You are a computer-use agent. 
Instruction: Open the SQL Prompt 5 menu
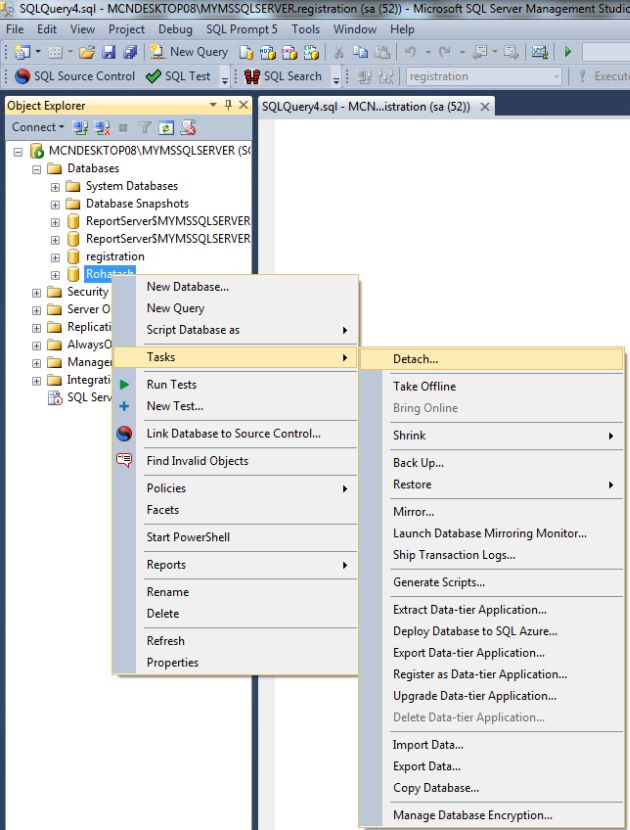click(241, 29)
